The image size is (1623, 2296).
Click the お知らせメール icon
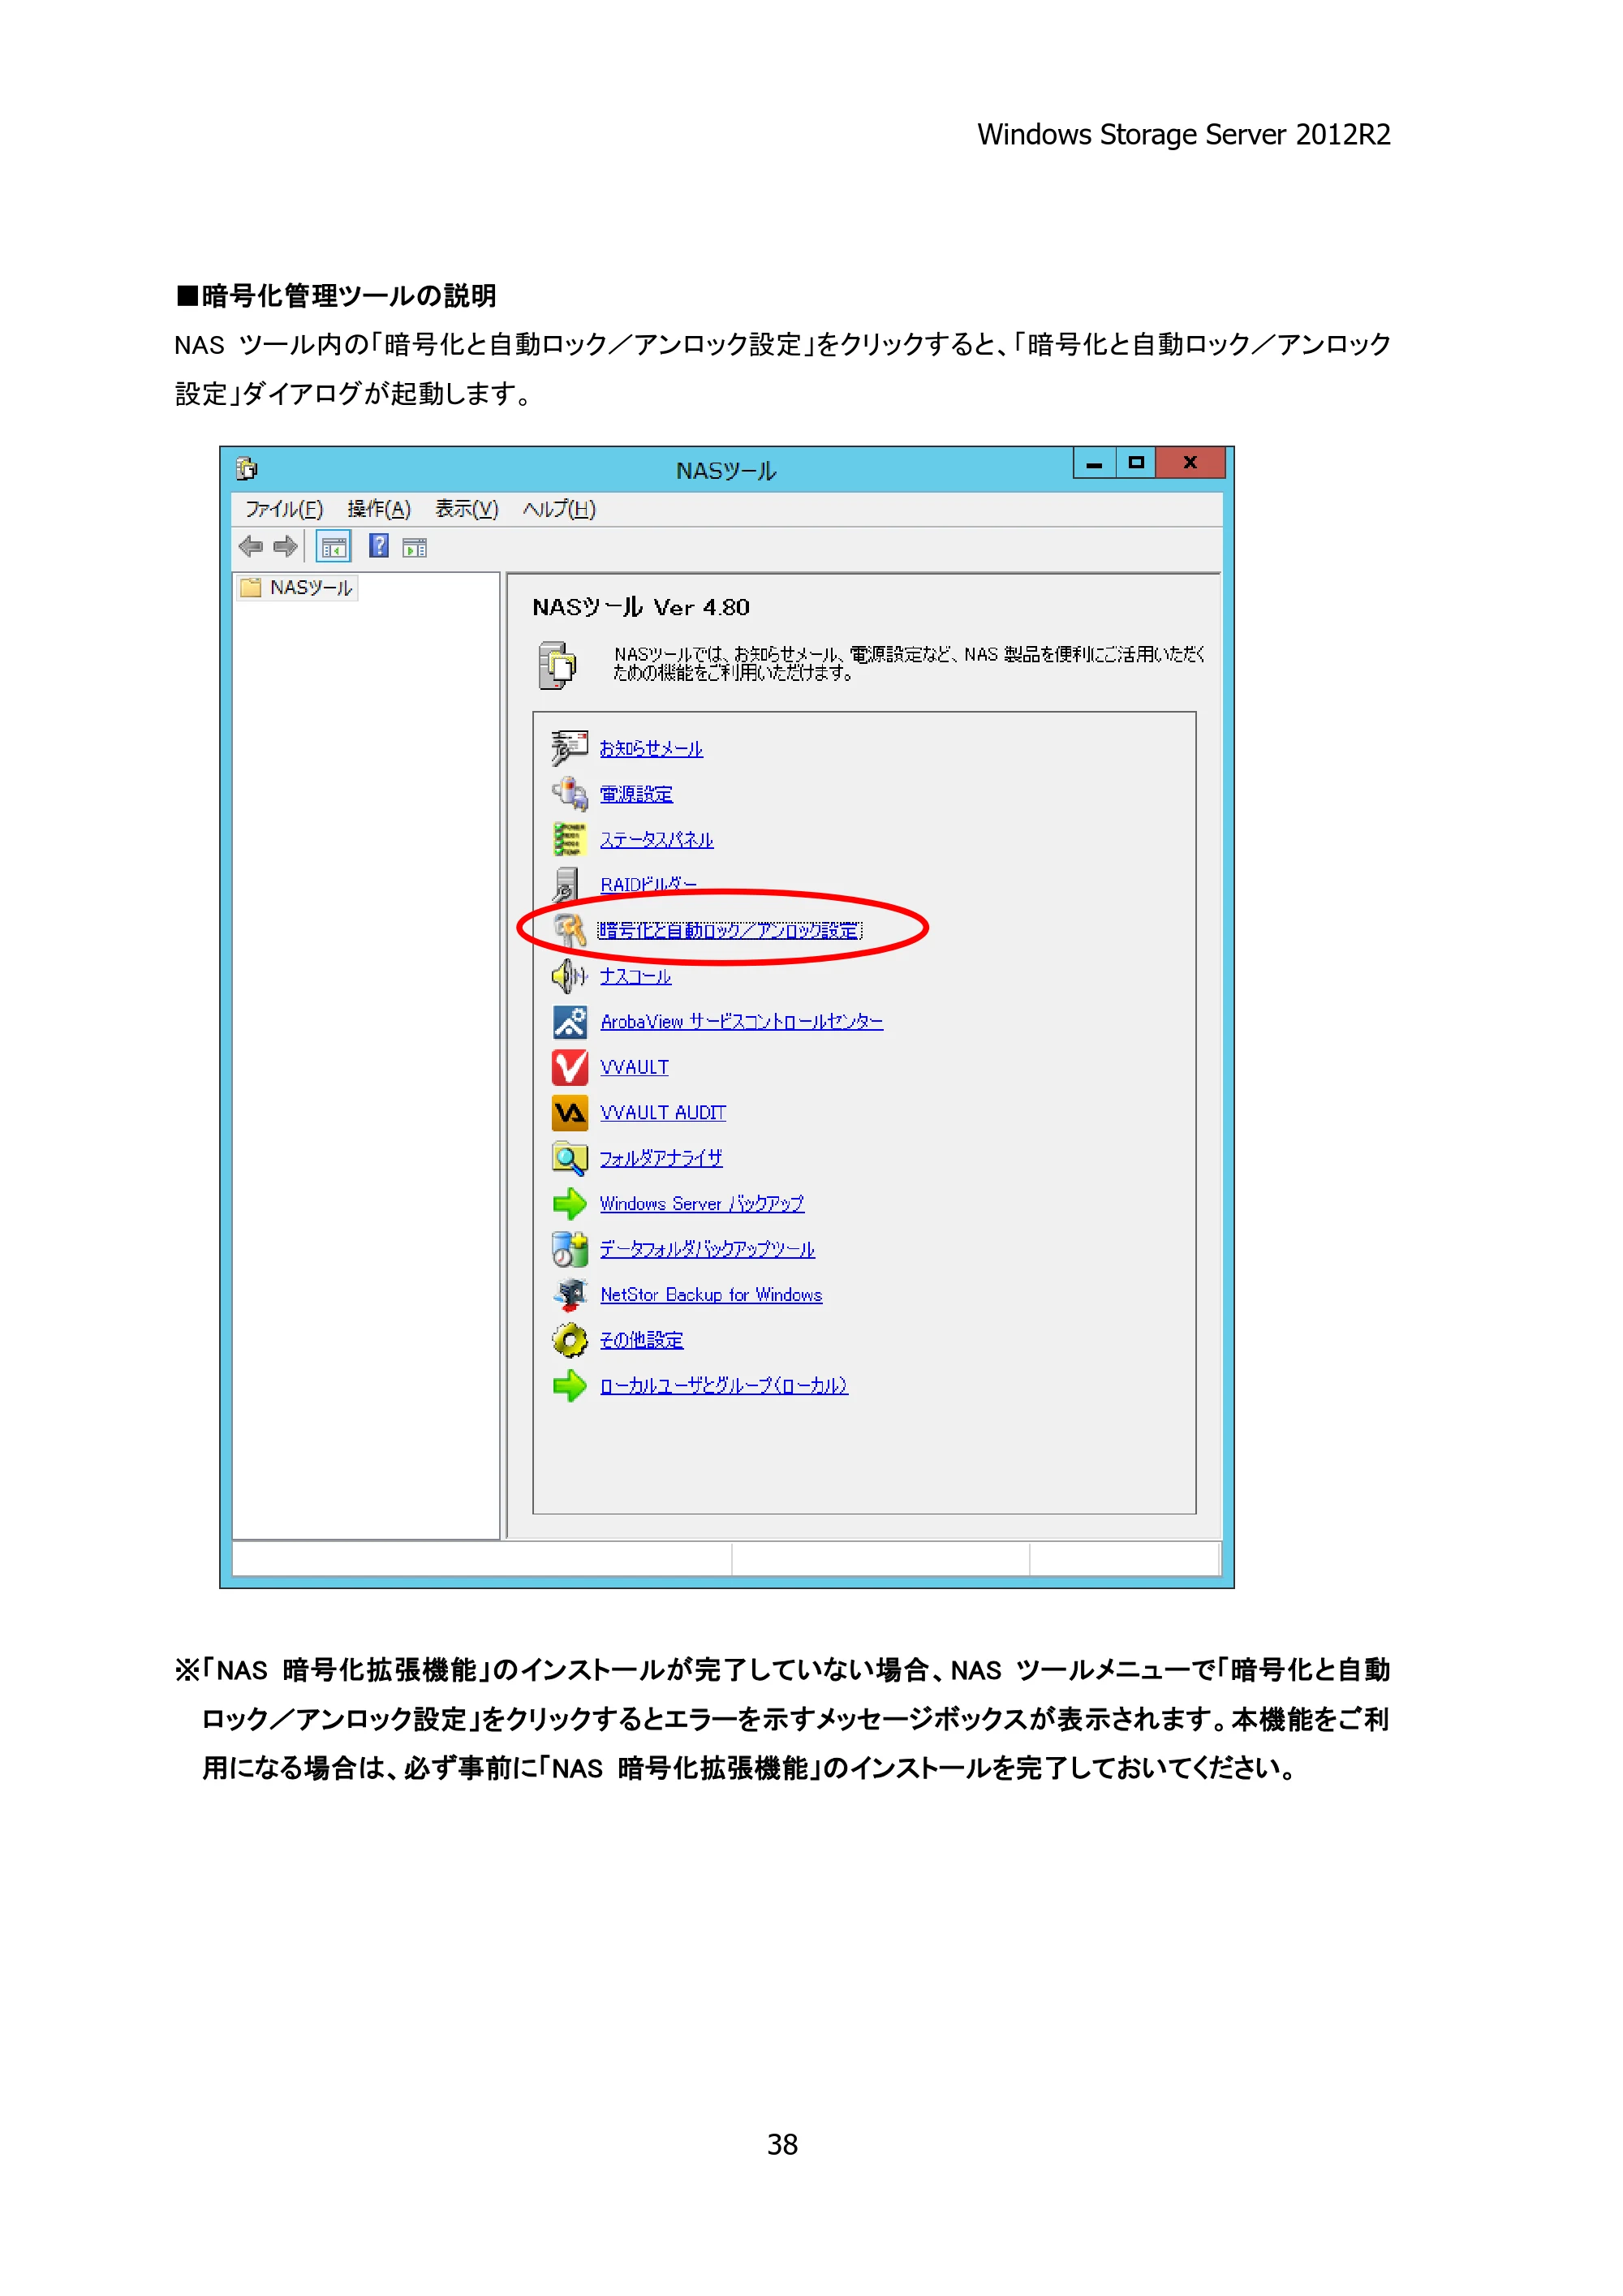(x=569, y=747)
